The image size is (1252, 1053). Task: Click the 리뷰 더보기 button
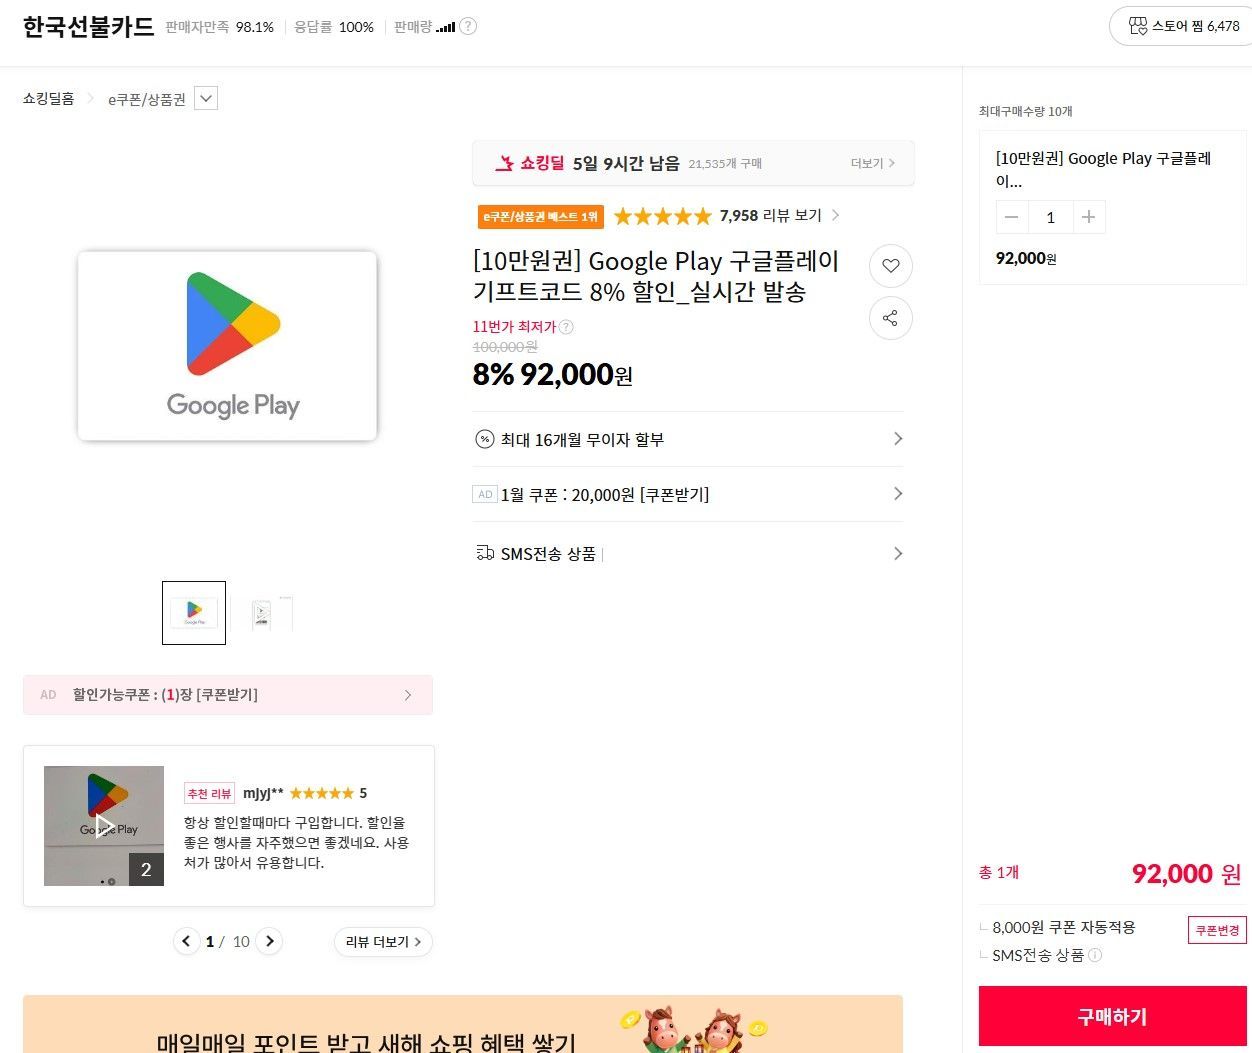[383, 941]
